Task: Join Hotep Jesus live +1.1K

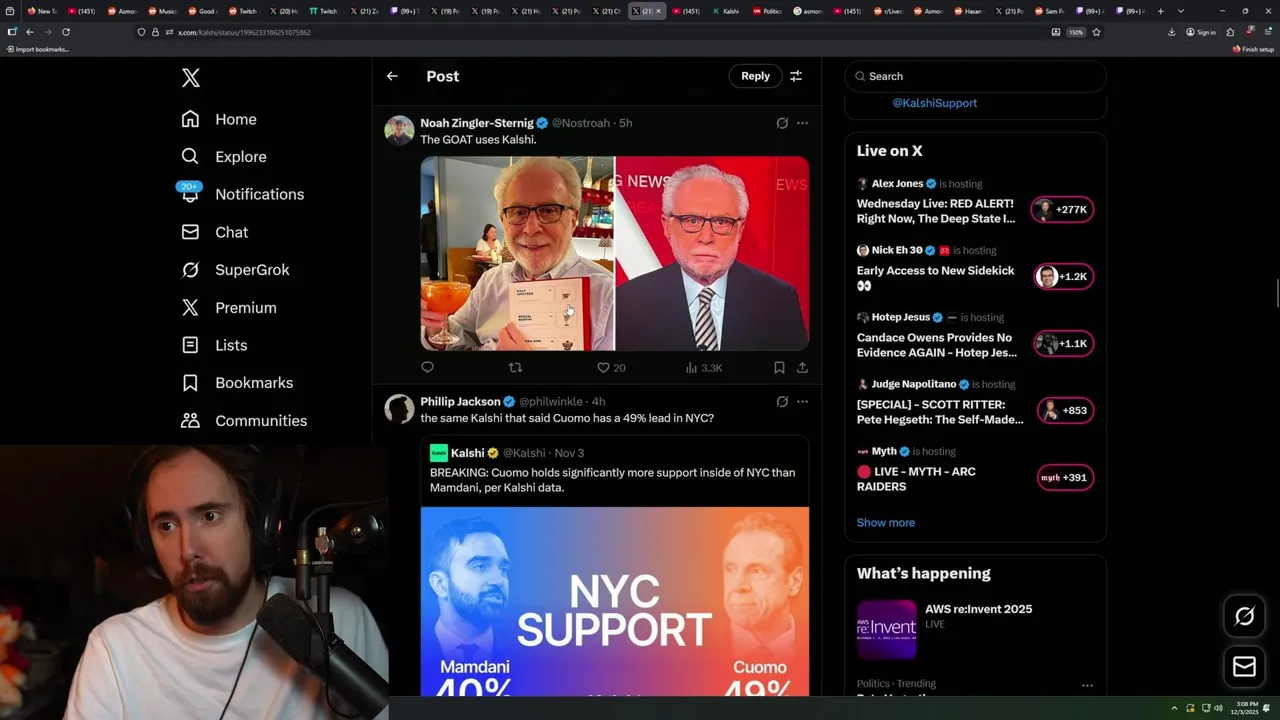Action: [x=1063, y=344]
